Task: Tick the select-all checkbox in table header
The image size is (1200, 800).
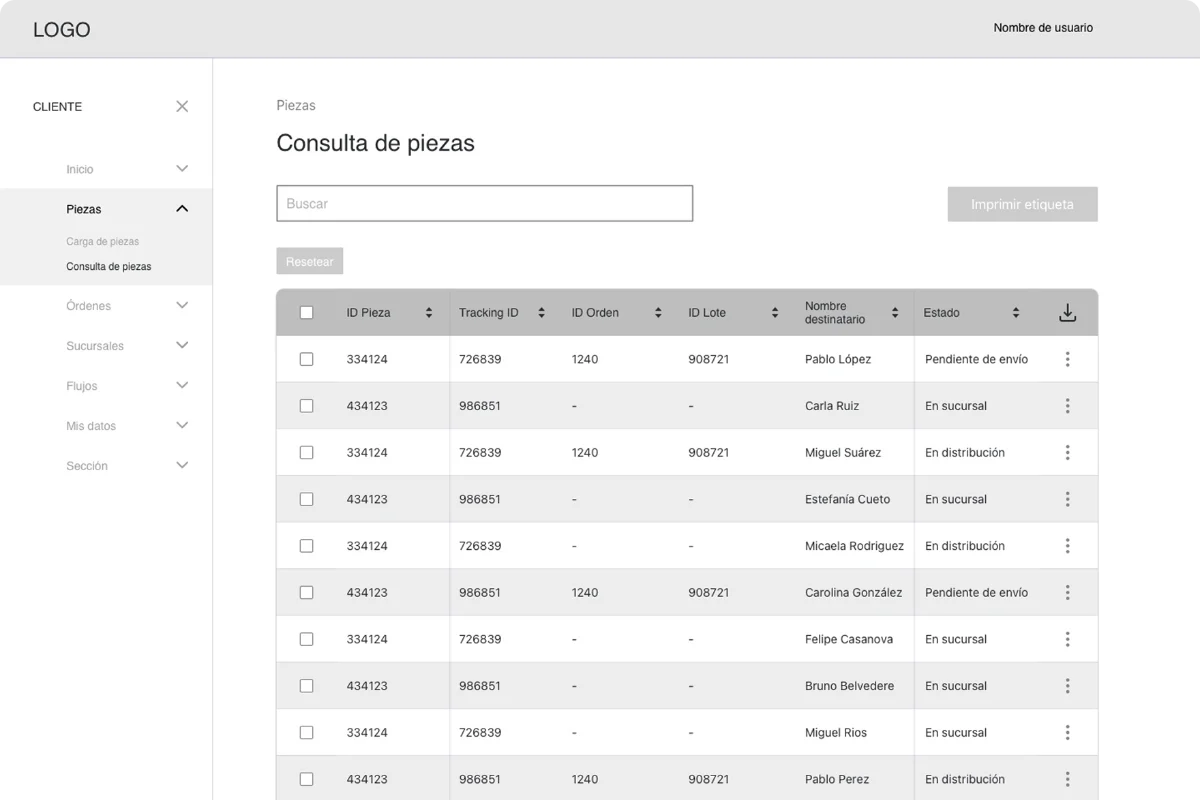Action: pyautogui.click(x=307, y=313)
